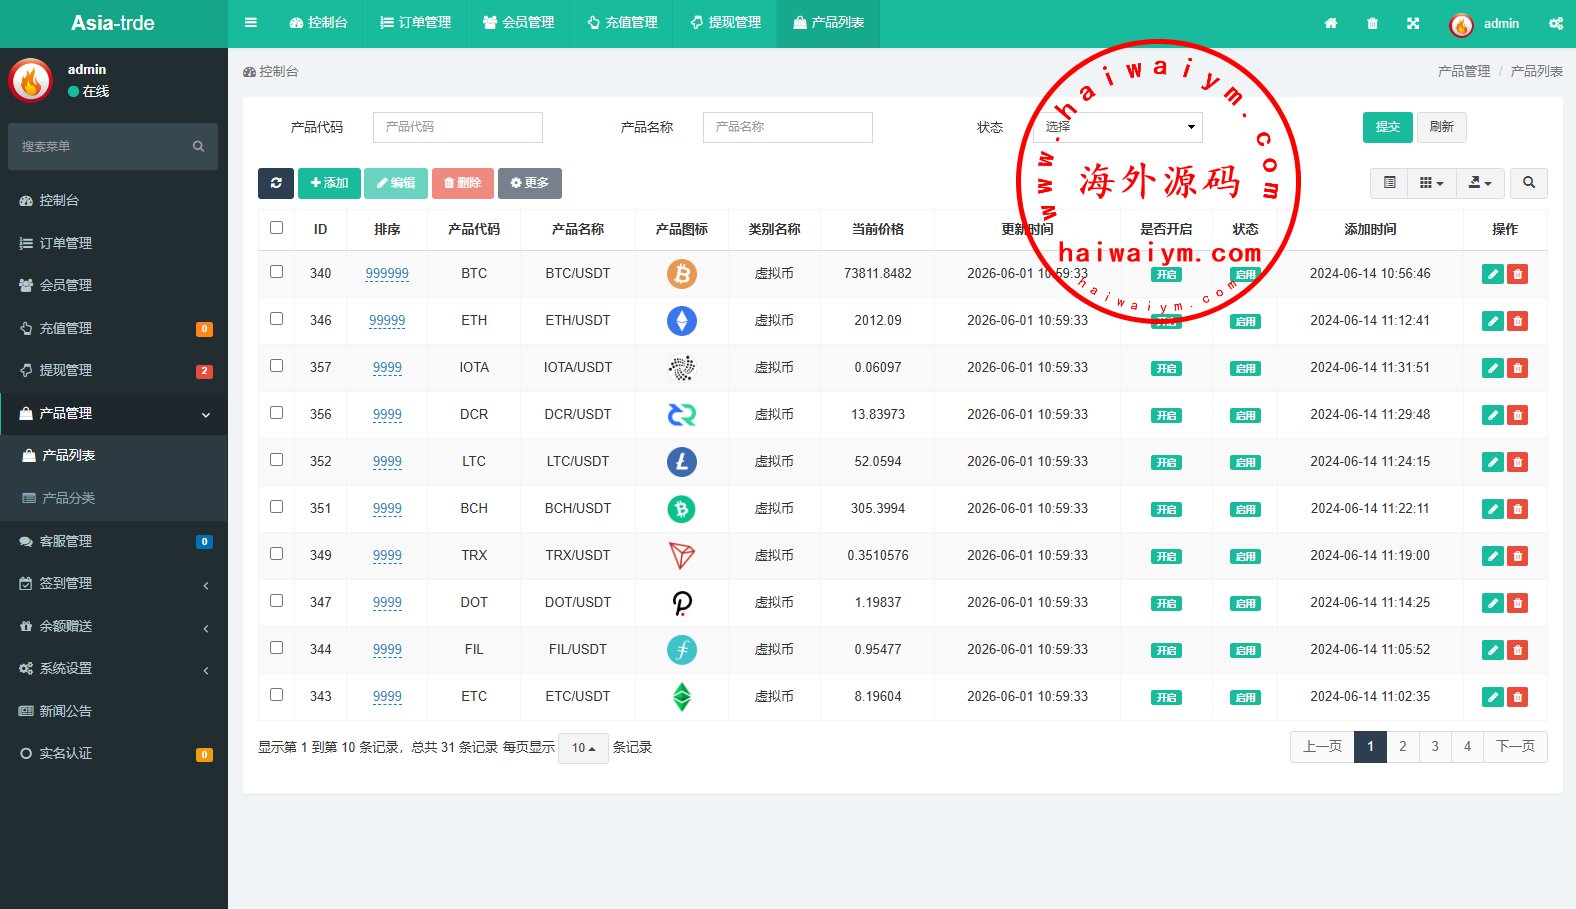Toggle the hamburger sidebar menu icon
This screenshot has width=1576, height=909.
(251, 23)
